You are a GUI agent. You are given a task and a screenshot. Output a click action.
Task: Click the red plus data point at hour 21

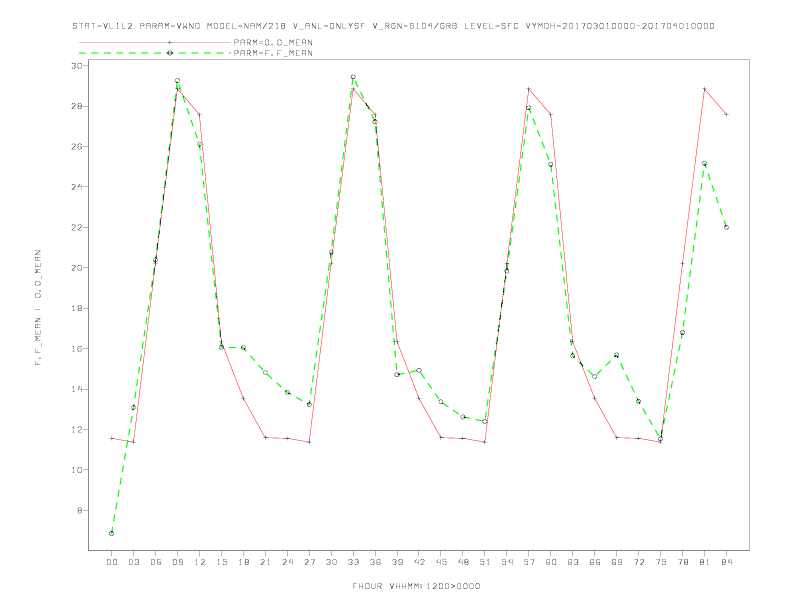pyautogui.click(x=265, y=437)
